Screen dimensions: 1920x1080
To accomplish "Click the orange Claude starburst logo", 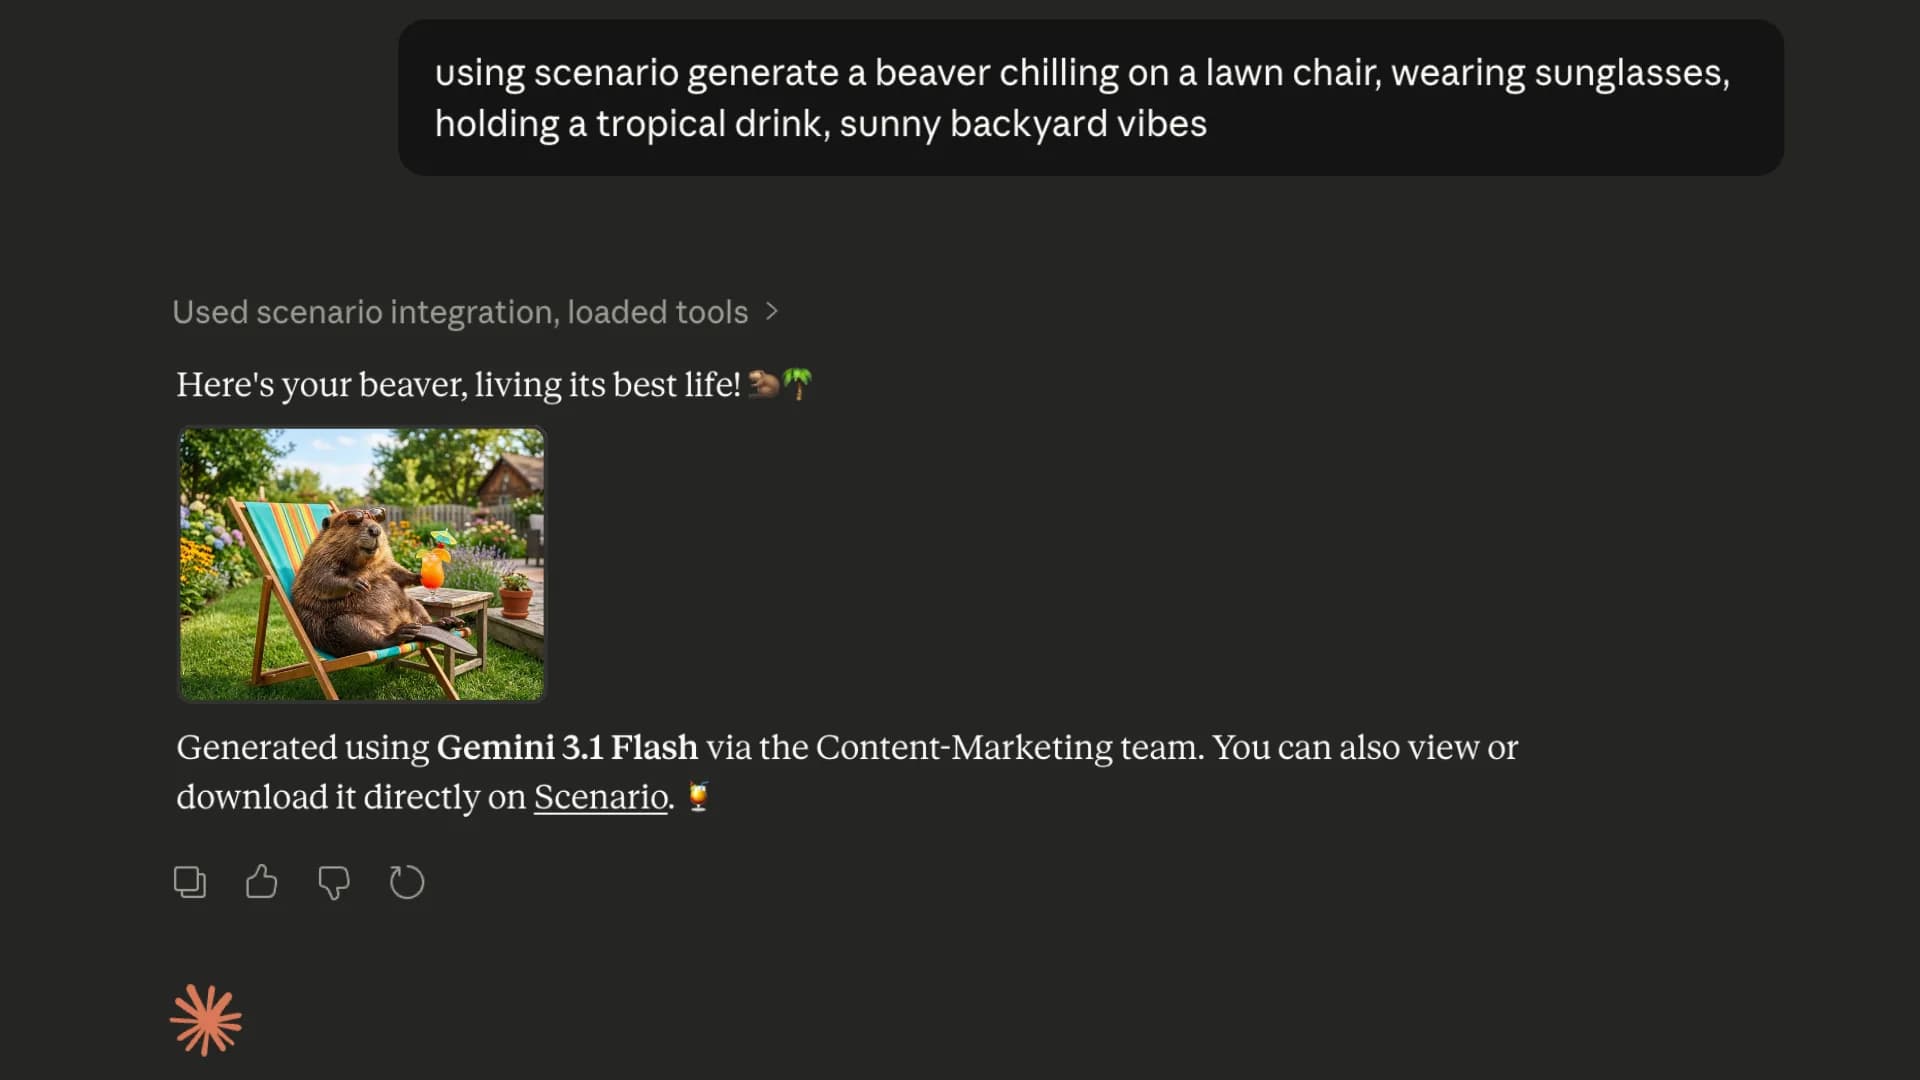I will pos(206,1021).
